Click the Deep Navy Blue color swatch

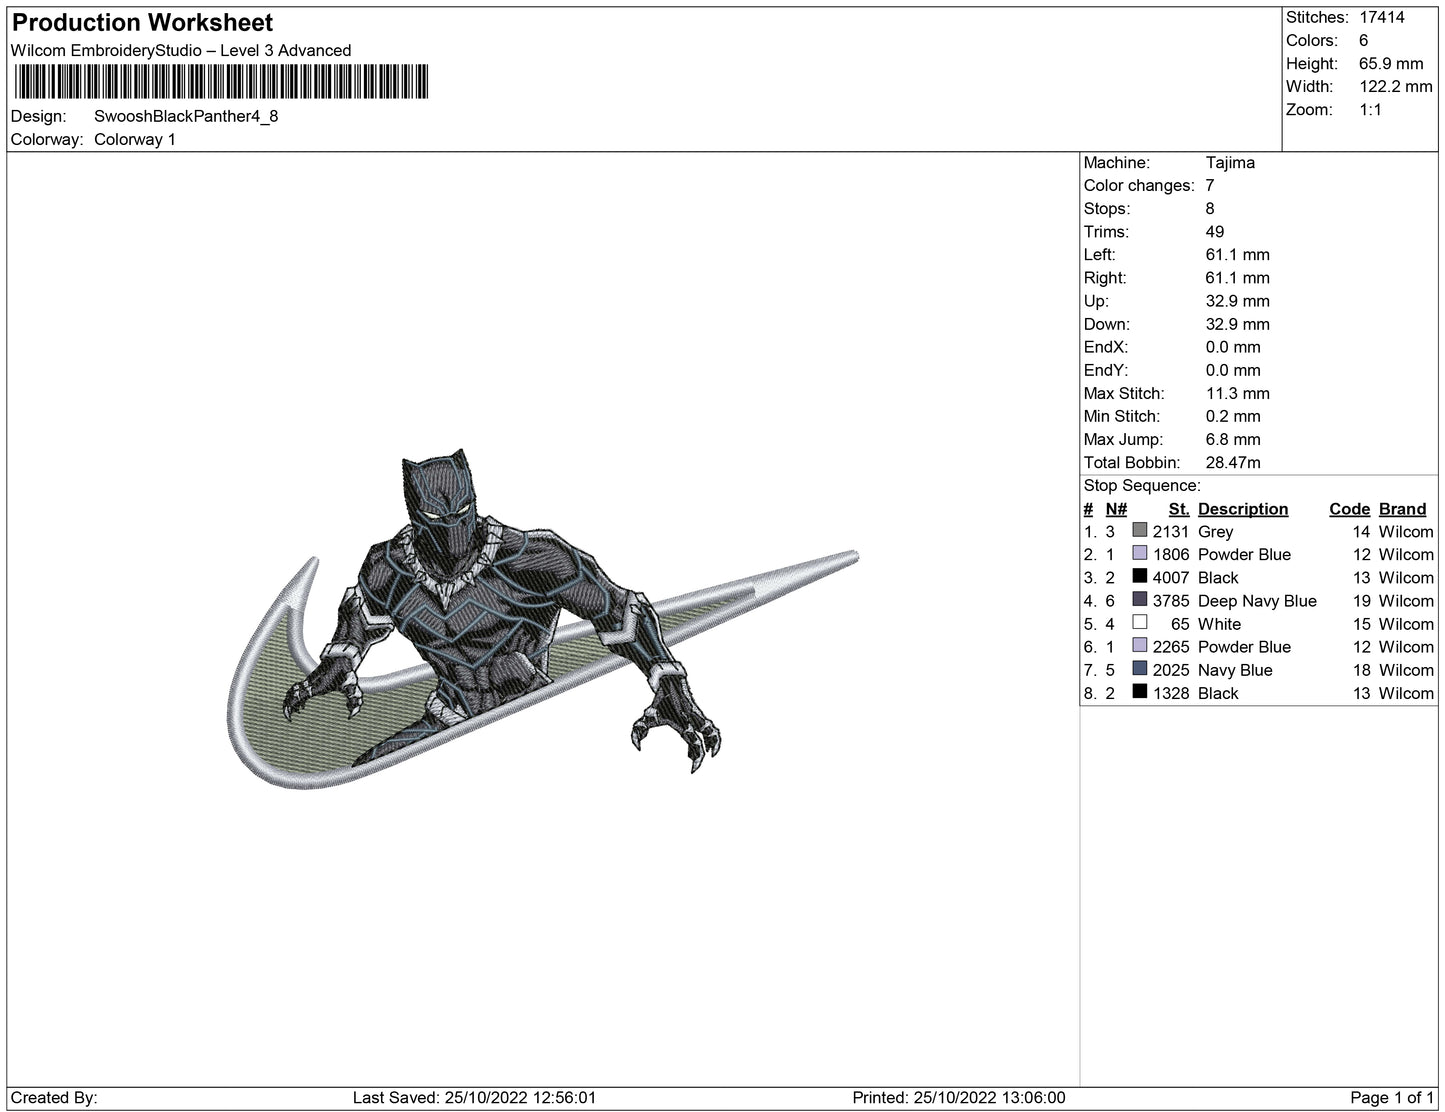(x=1139, y=599)
